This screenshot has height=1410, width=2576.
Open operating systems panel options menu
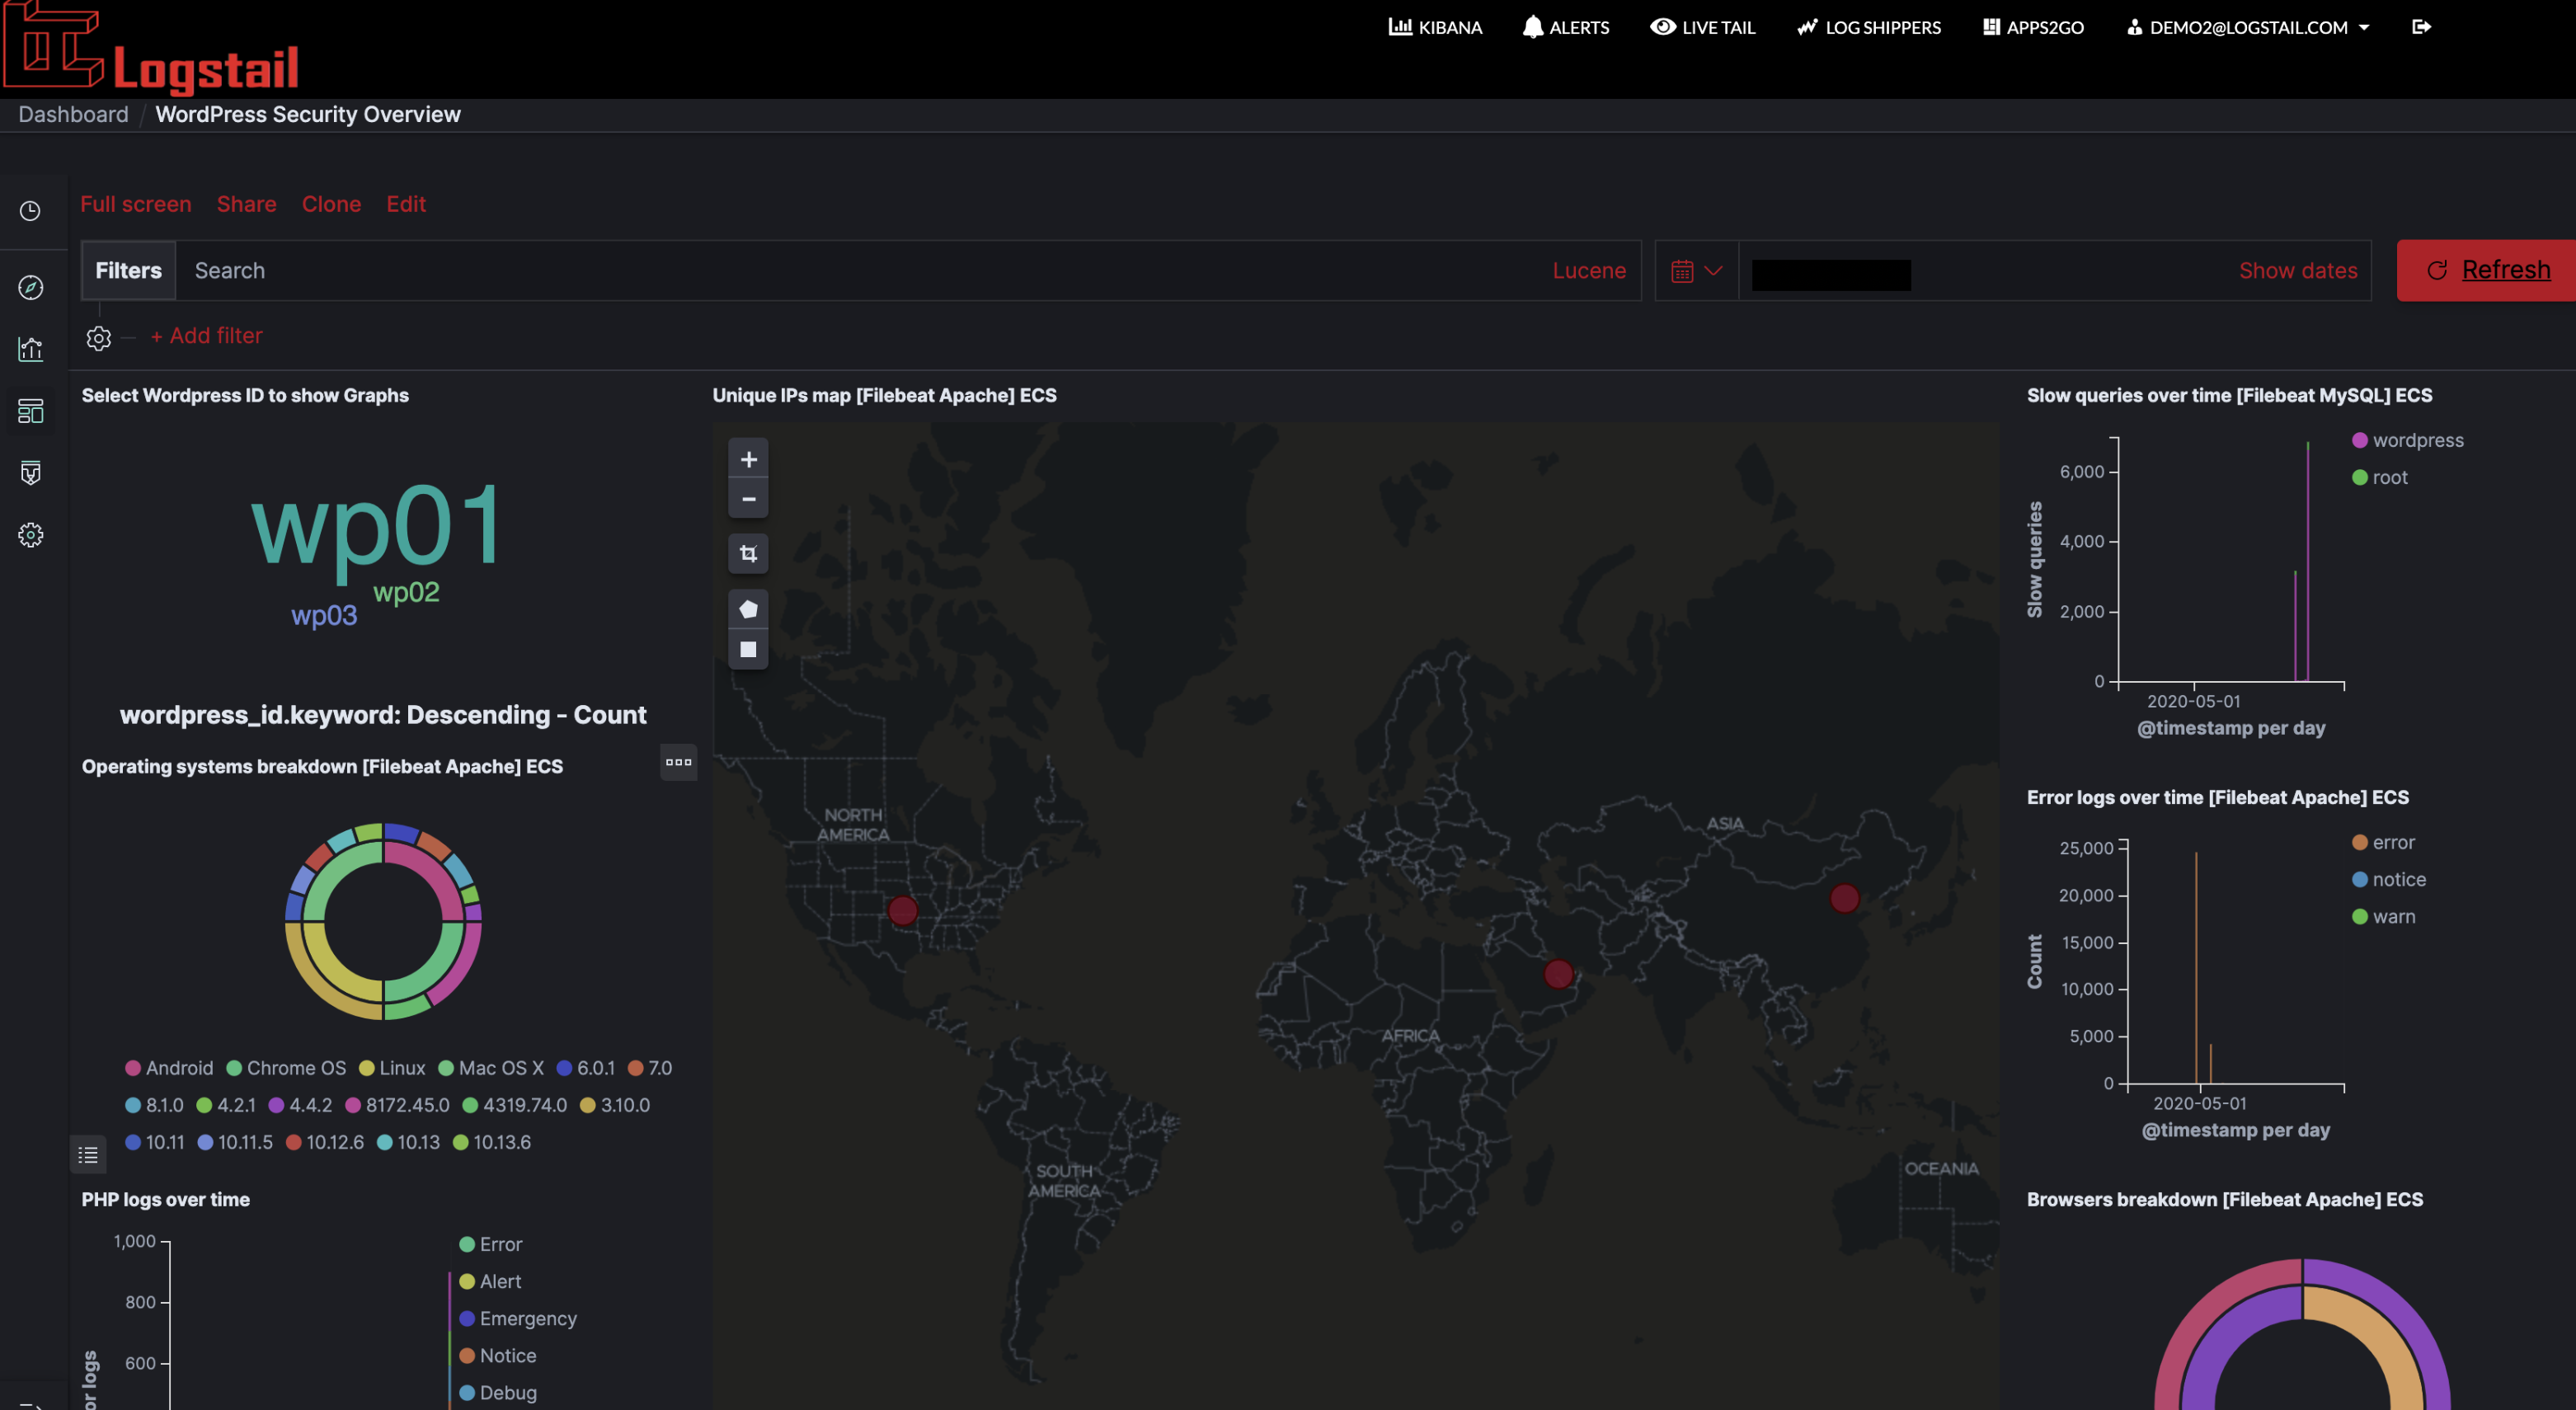(678, 763)
